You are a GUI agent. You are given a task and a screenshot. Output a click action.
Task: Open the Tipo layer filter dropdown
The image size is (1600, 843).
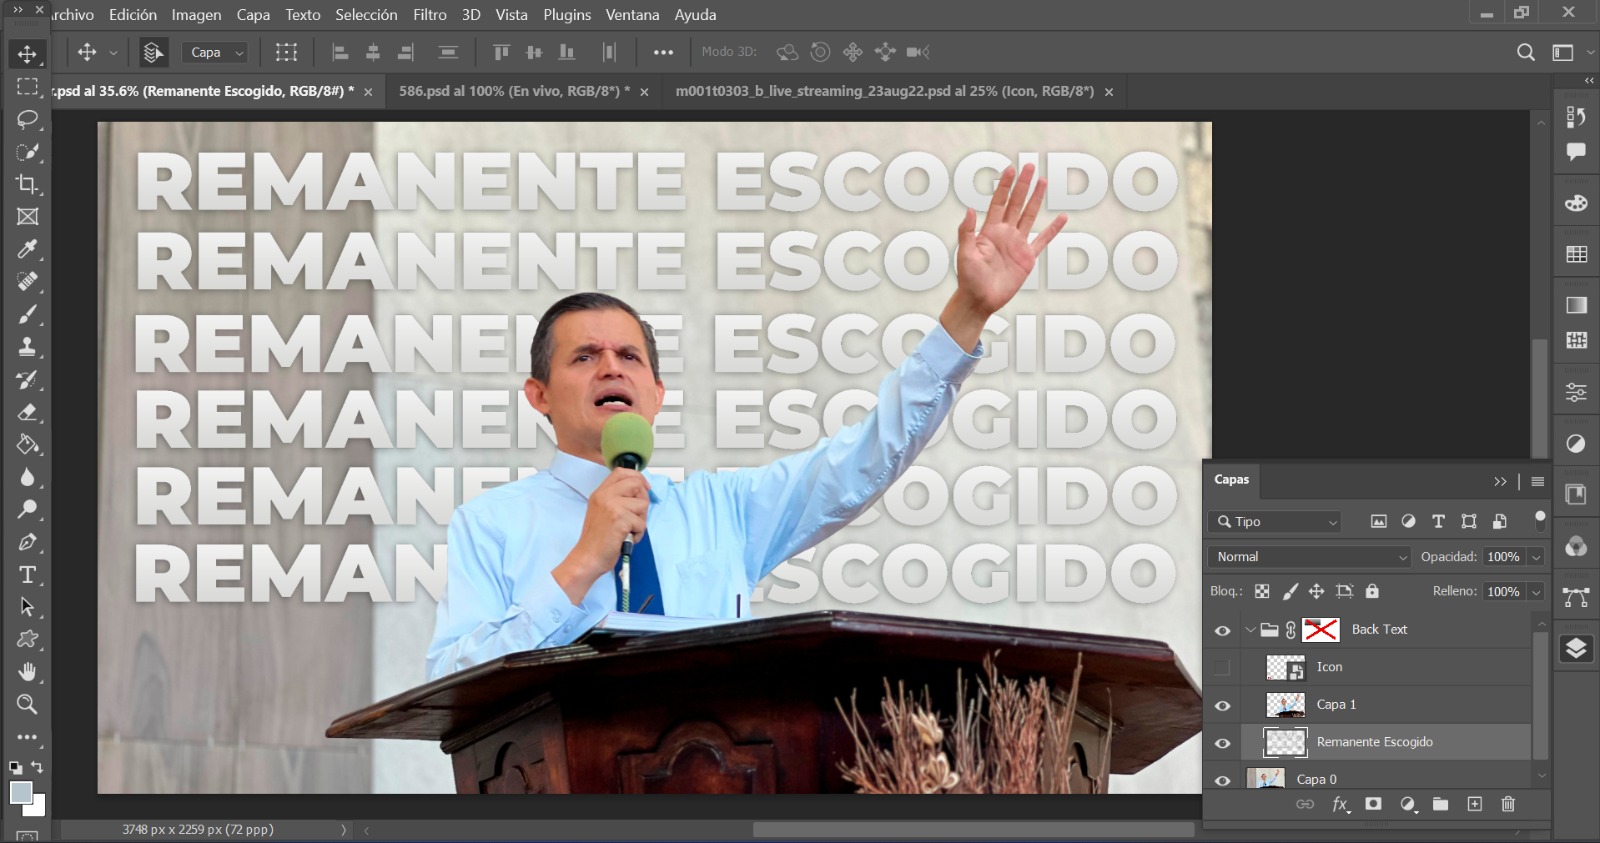coord(1275,522)
